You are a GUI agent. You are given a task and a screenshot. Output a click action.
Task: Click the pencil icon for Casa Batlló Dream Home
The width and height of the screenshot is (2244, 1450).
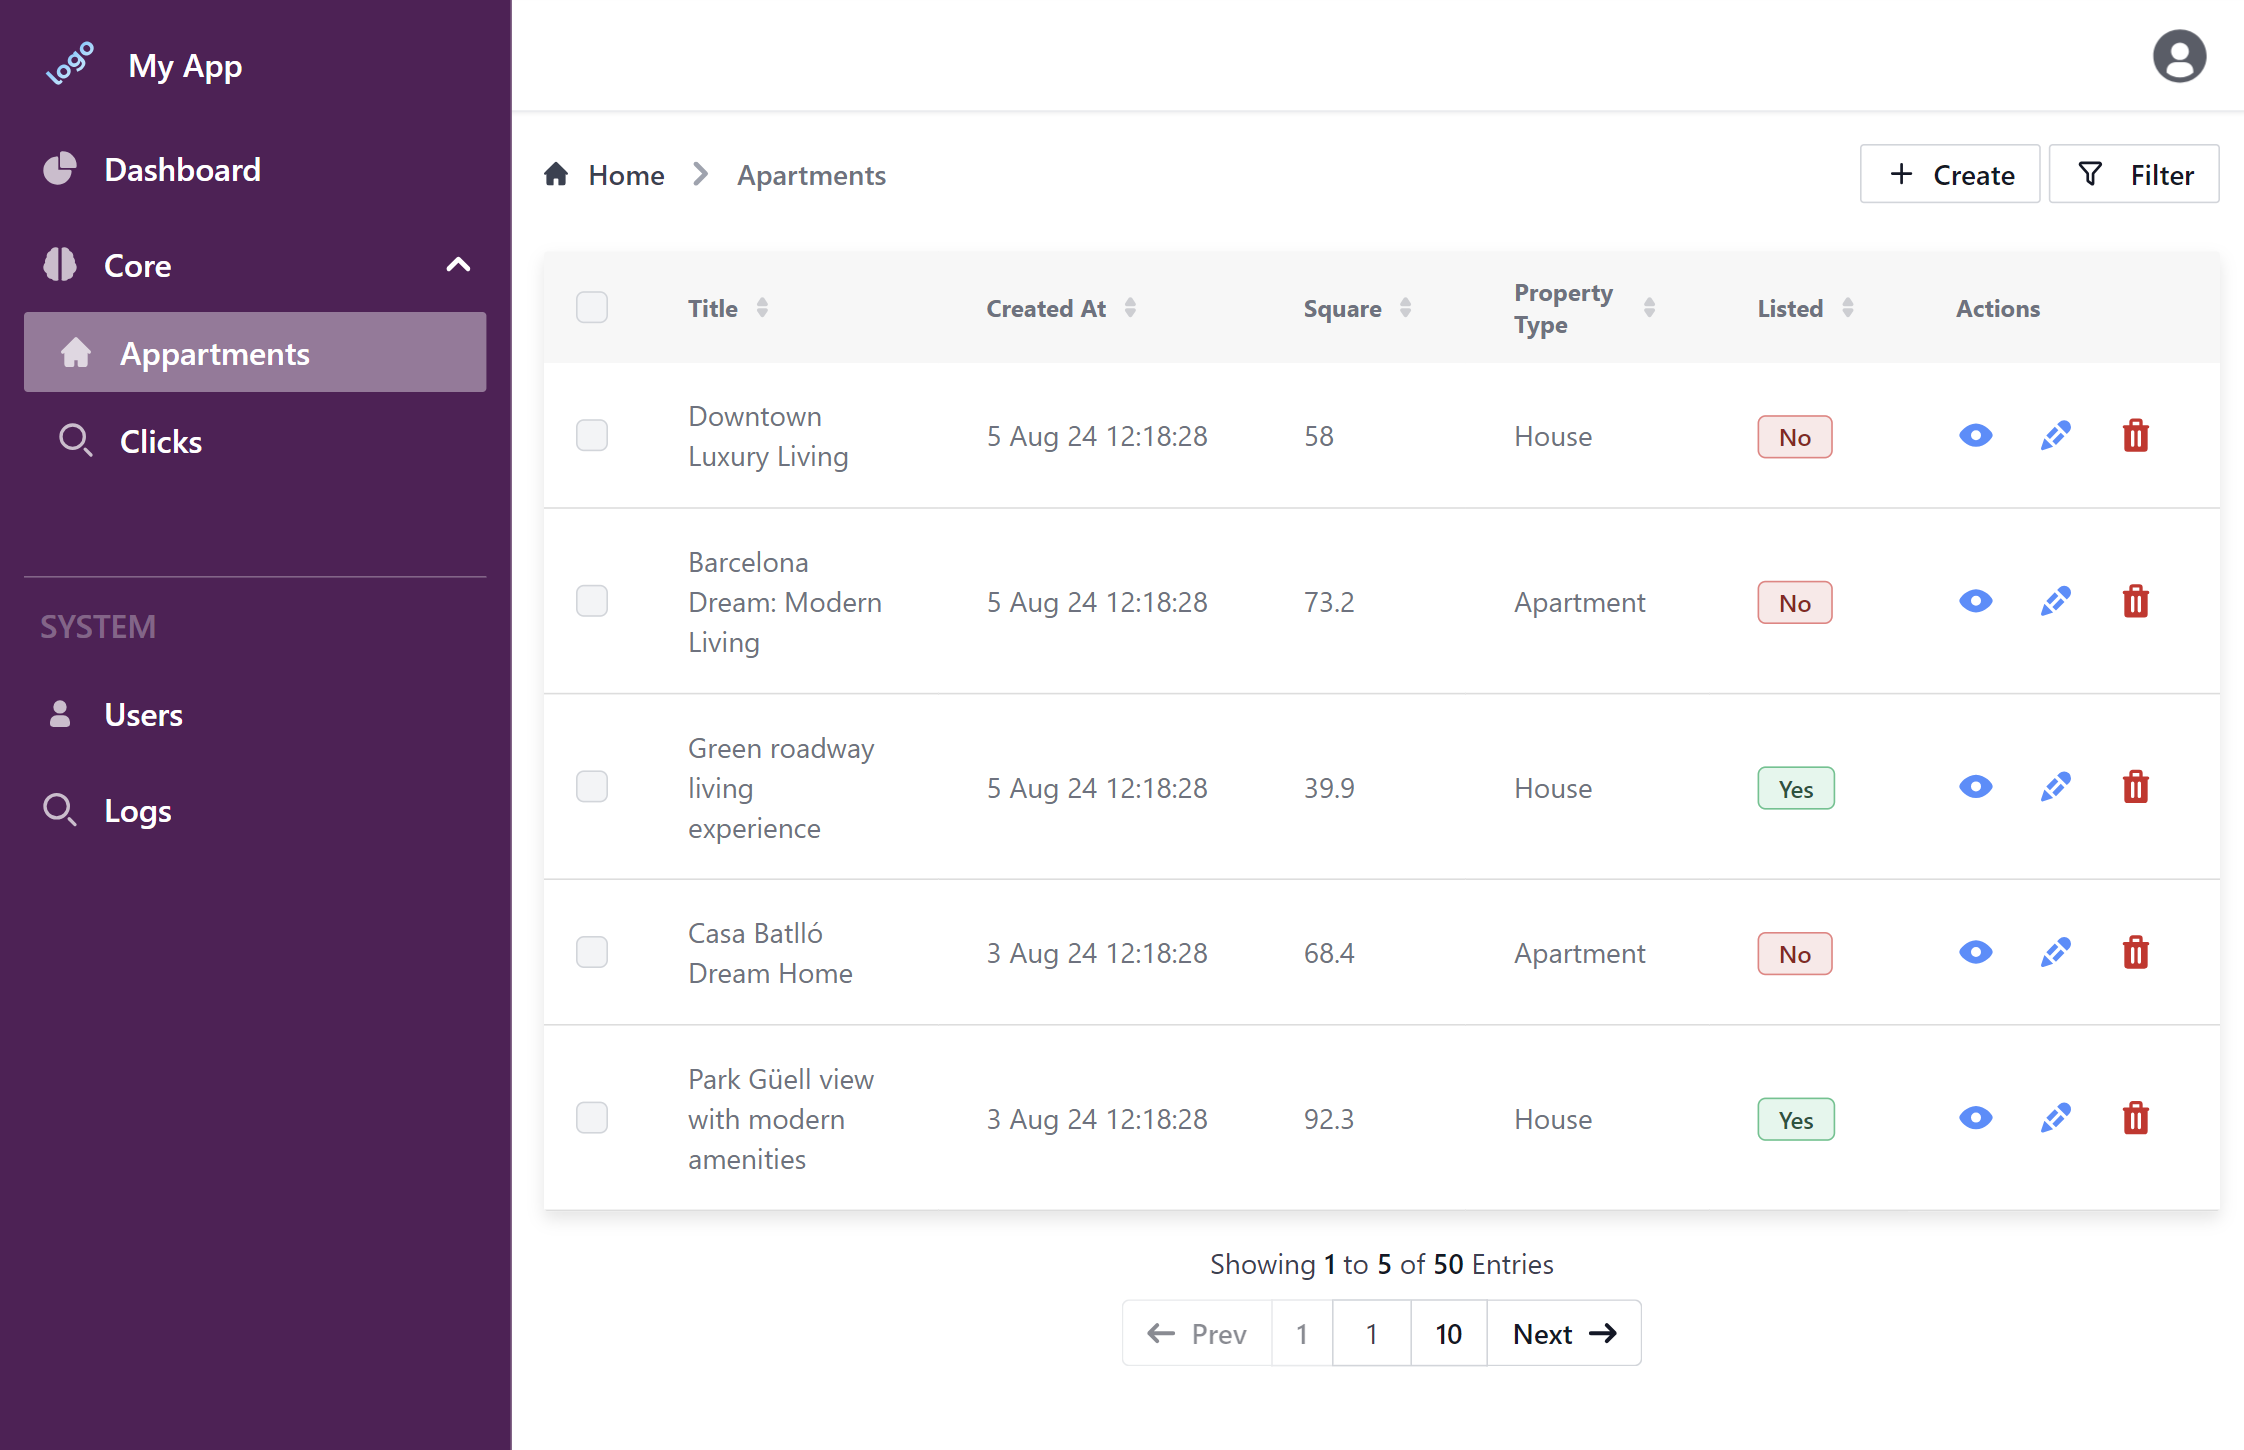pos(2055,953)
